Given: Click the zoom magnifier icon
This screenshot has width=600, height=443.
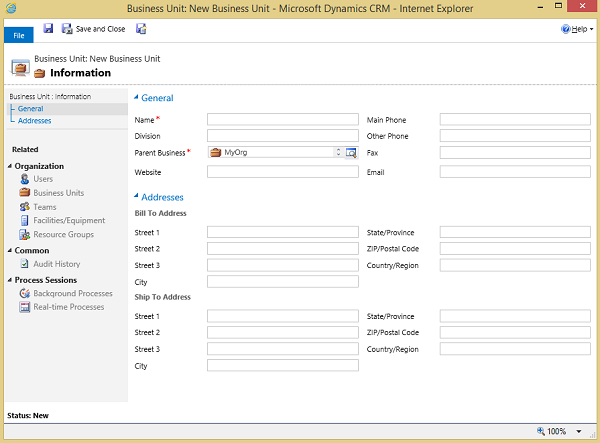Looking at the screenshot, I should (542, 431).
